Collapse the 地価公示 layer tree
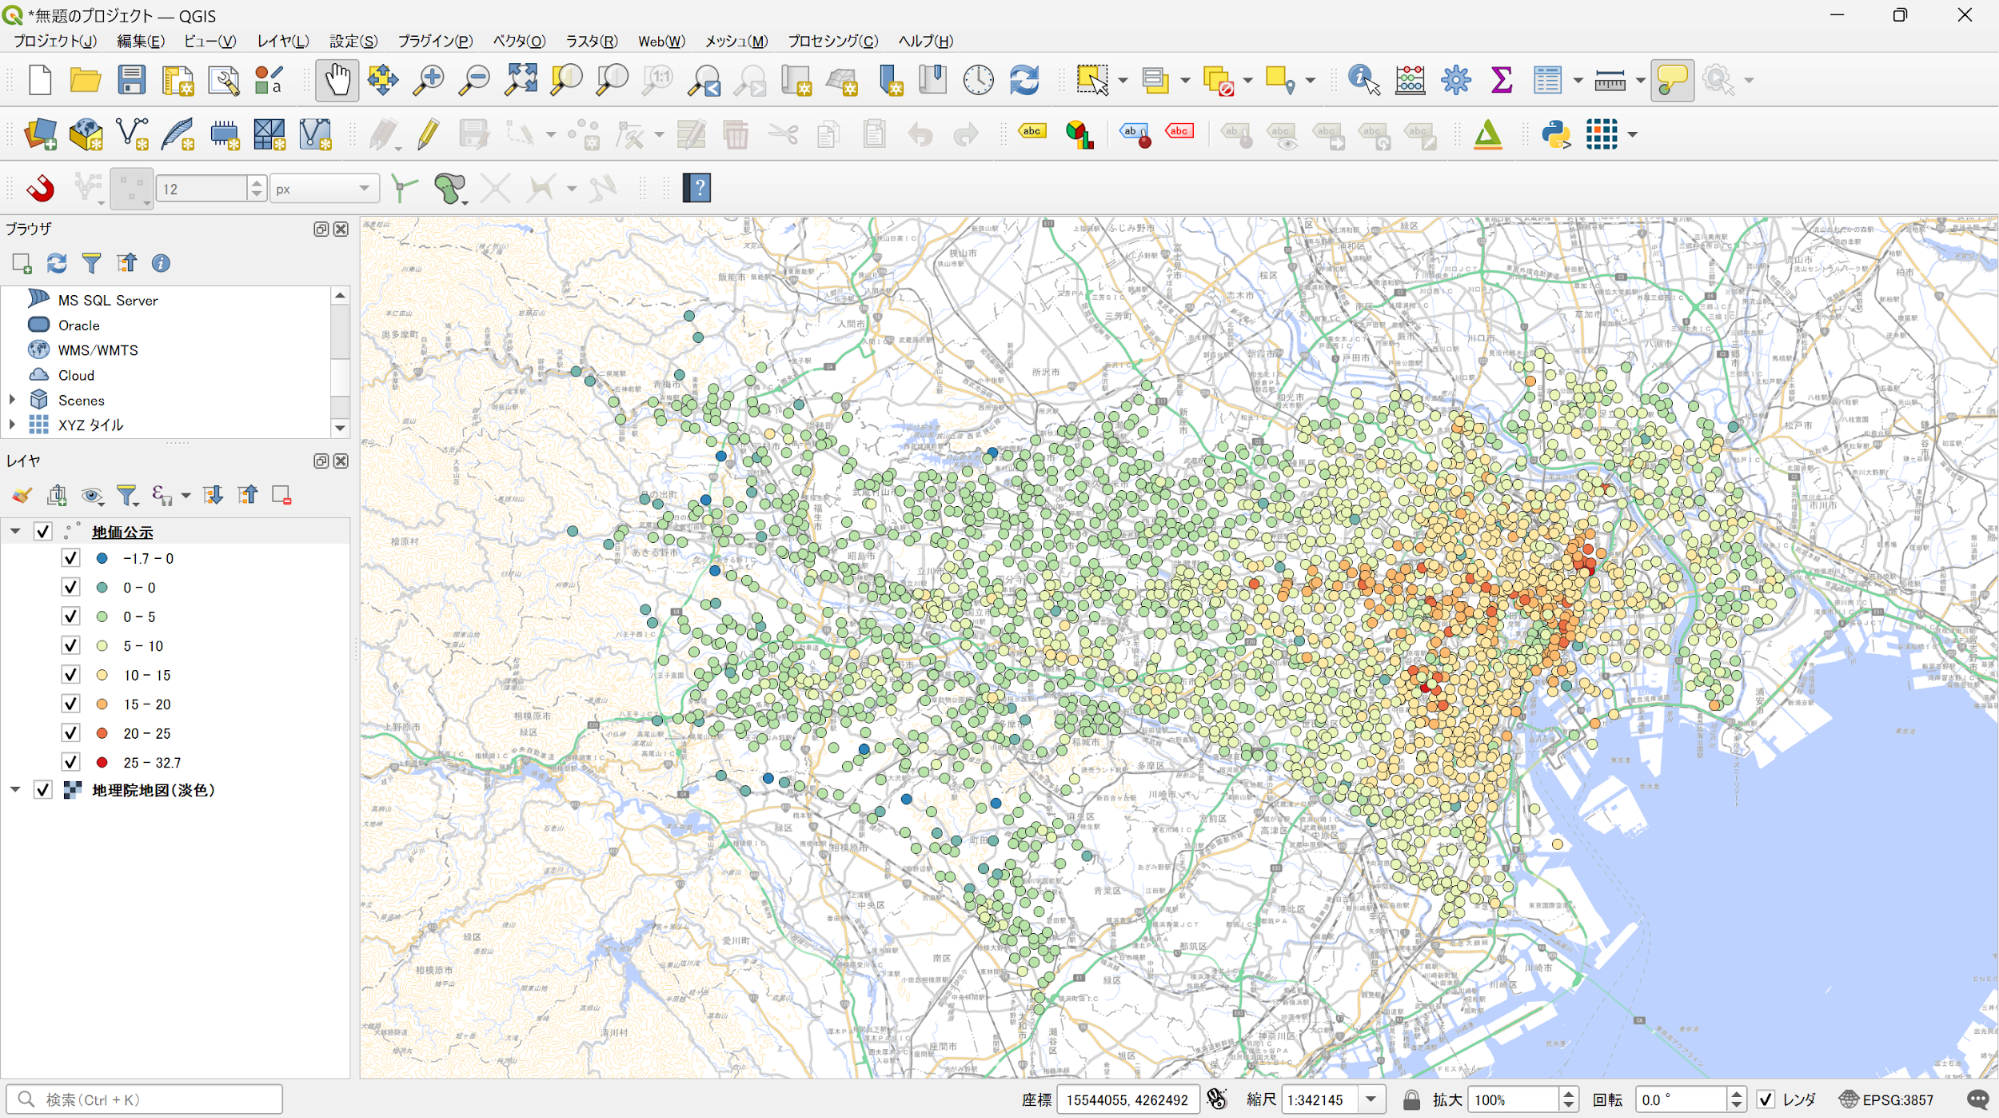The width and height of the screenshot is (1999, 1118). 15,531
